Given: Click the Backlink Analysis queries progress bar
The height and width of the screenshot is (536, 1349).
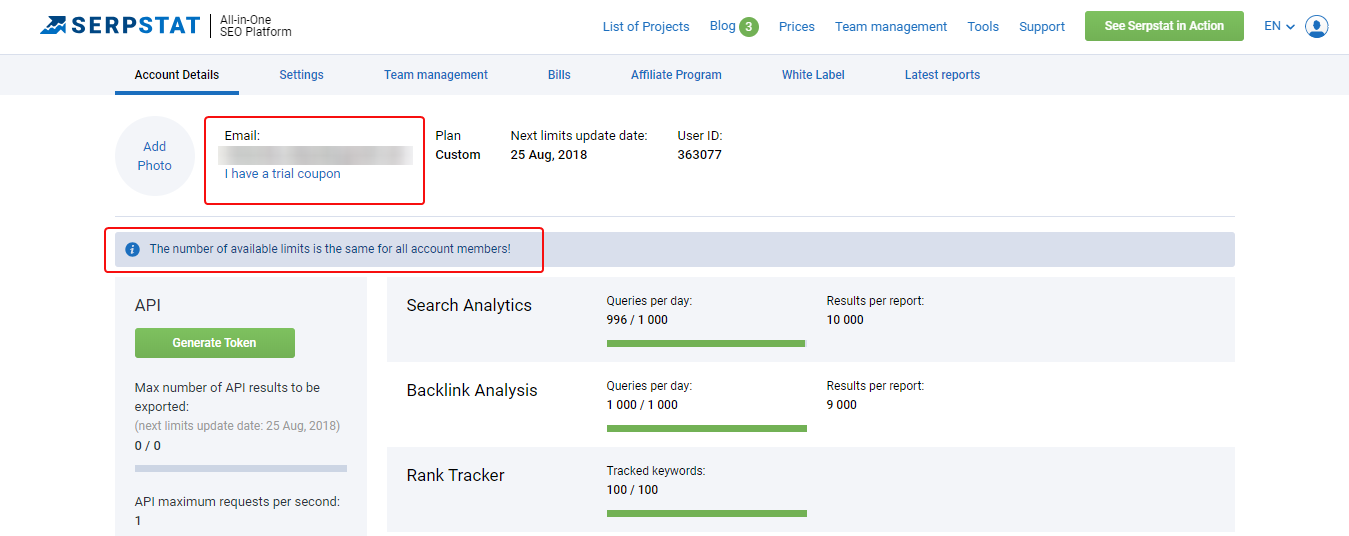Looking at the screenshot, I should 707,428.
